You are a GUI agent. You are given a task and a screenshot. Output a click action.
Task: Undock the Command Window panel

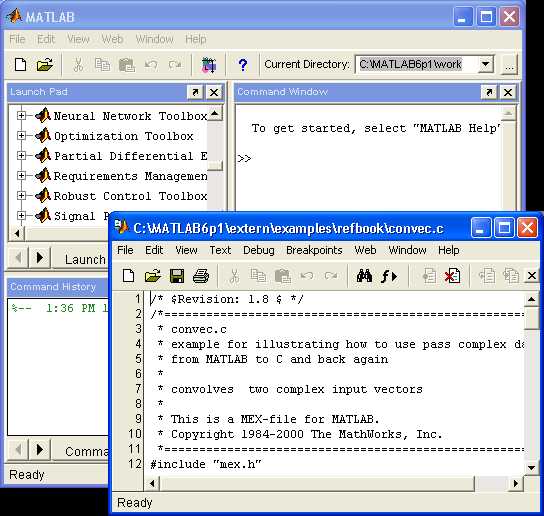point(489,92)
